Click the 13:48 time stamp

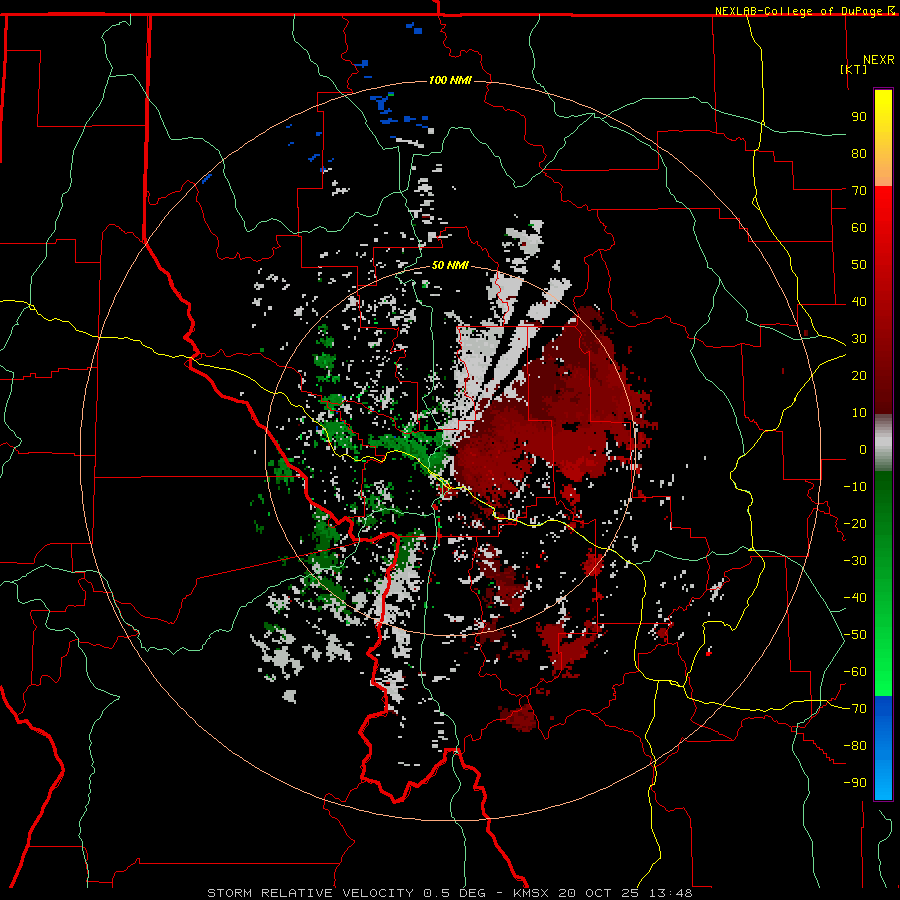(671, 893)
